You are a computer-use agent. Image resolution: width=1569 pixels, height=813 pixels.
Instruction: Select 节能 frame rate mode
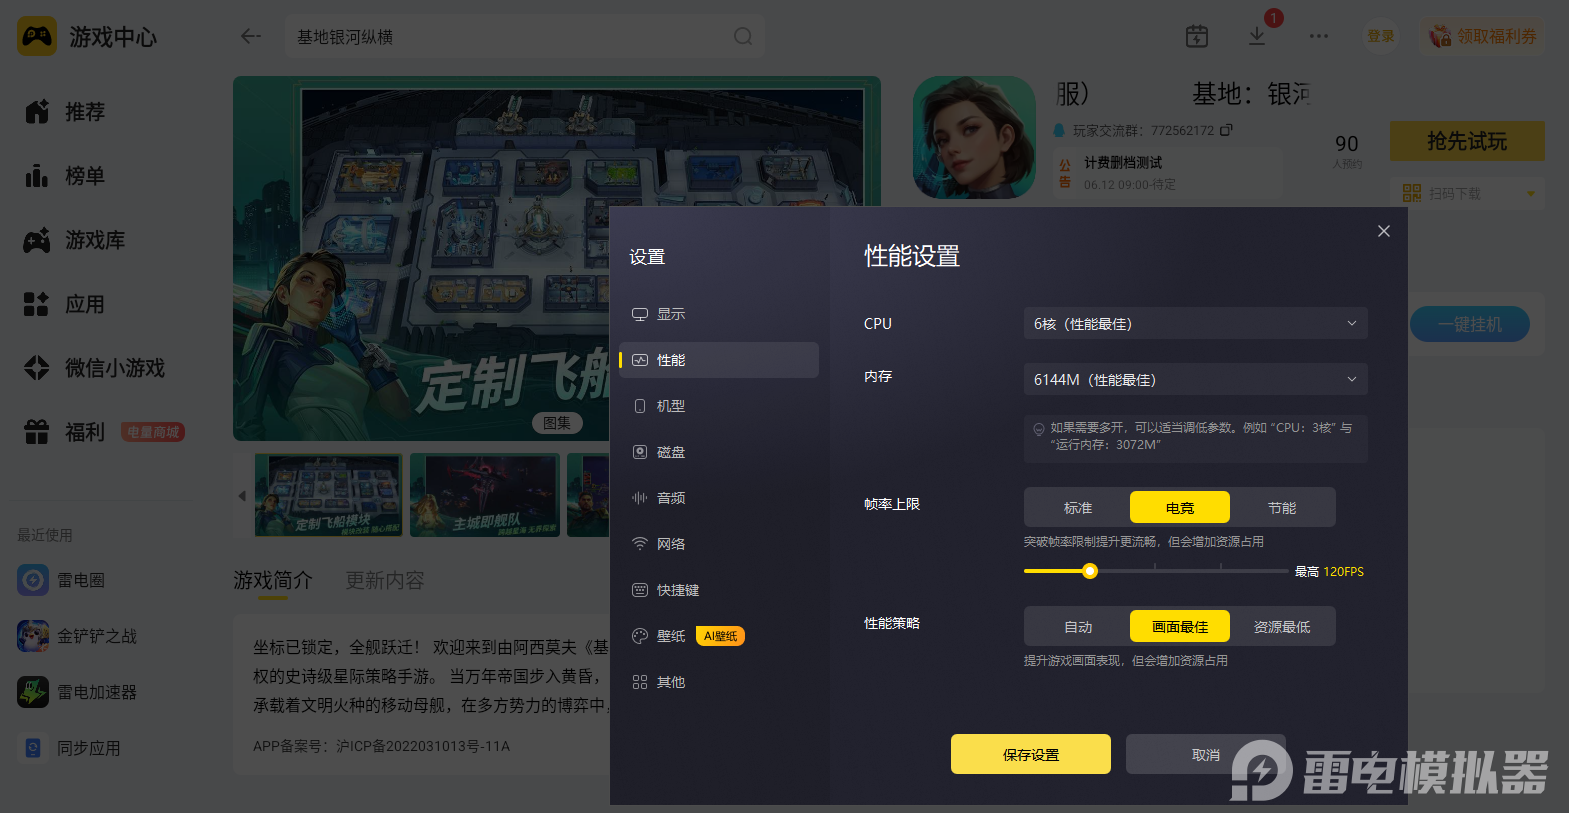pos(1282,508)
